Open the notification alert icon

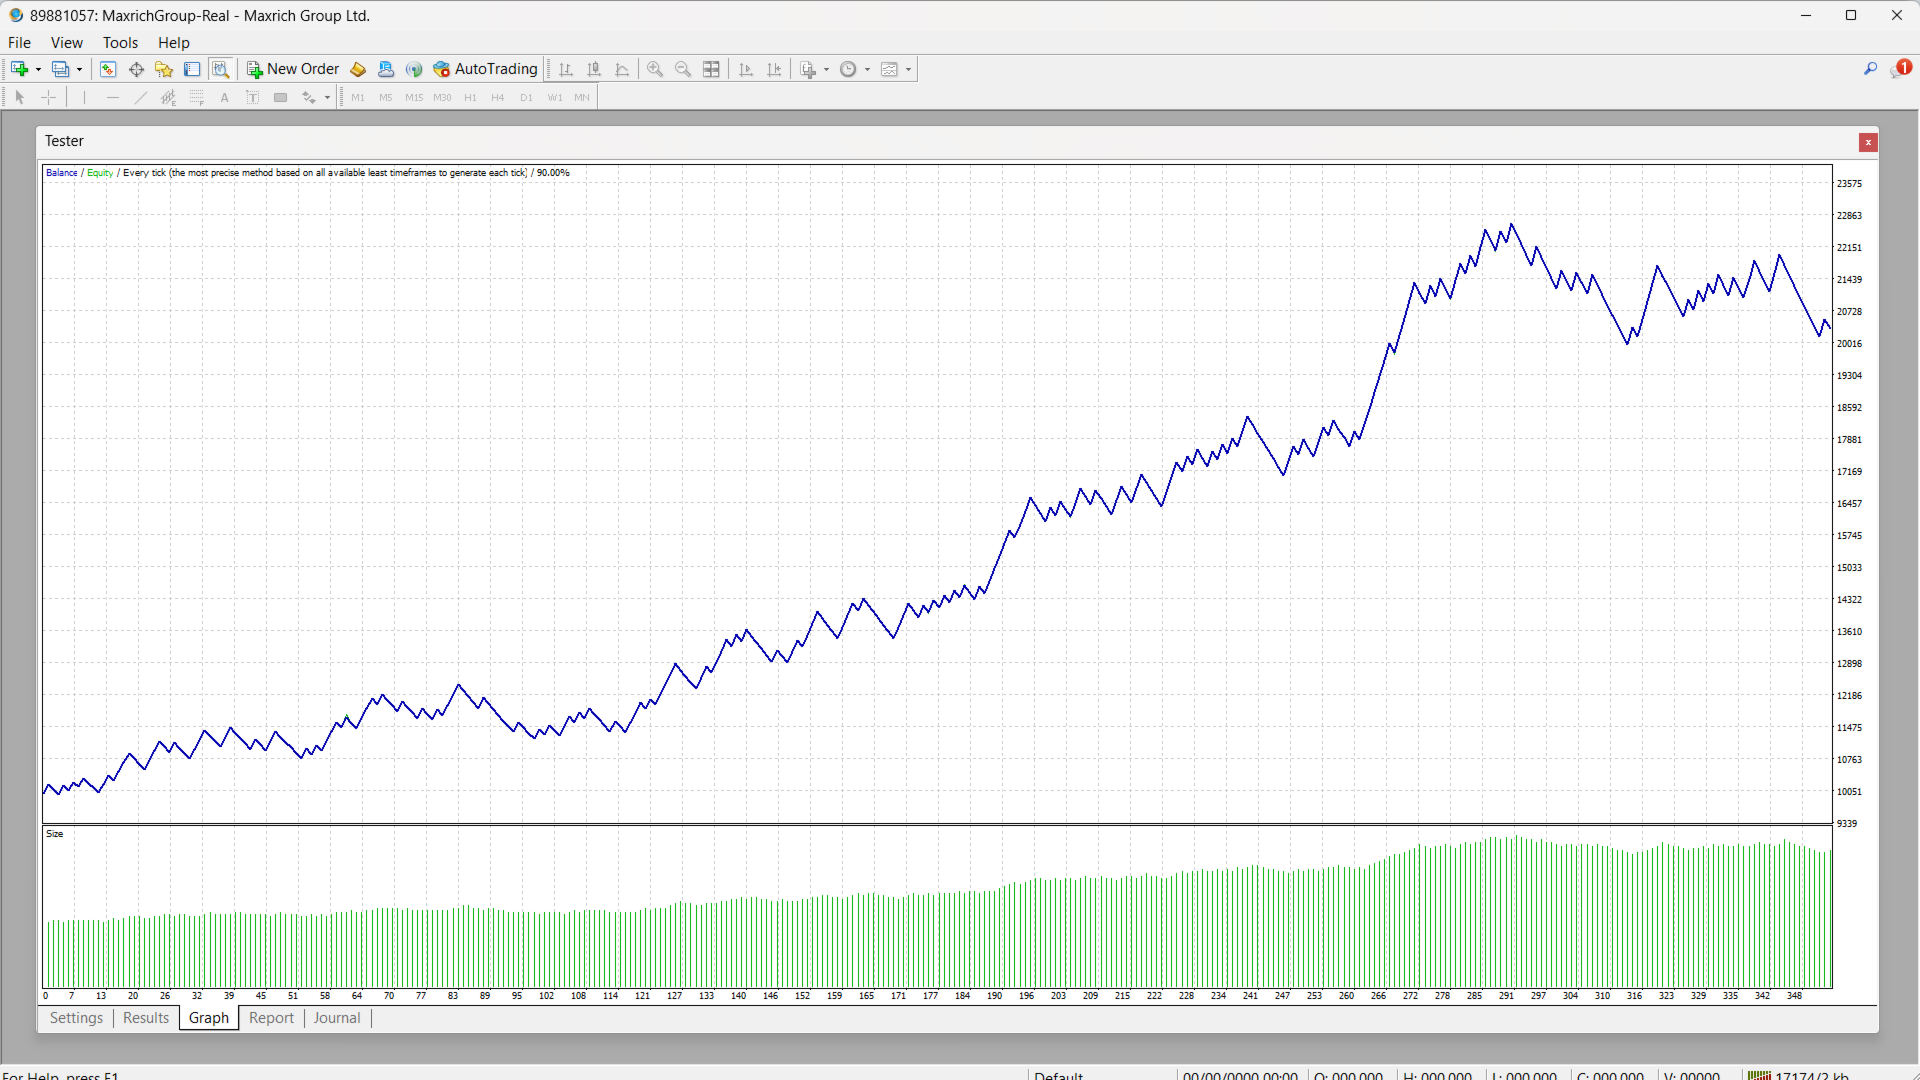click(1900, 68)
